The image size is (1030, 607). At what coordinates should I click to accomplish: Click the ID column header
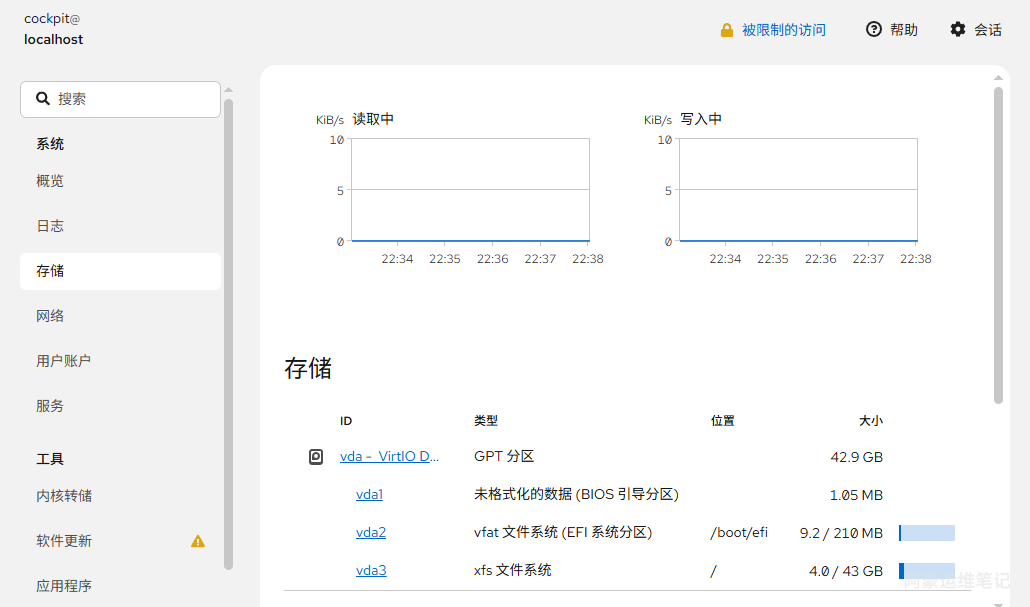tap(346, 421)
